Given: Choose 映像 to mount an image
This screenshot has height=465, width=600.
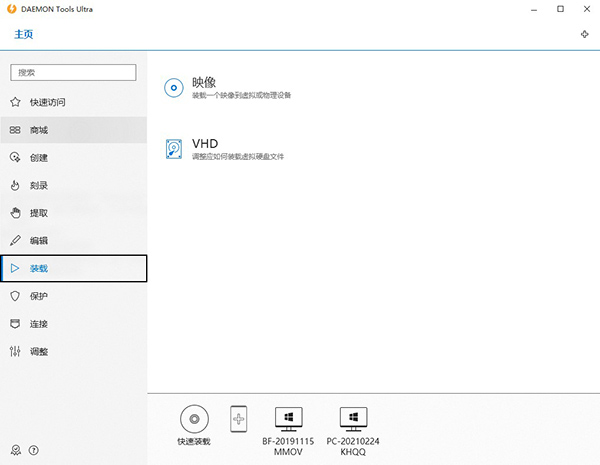Looking at the screenshot, I should click(x=205, y=82).
